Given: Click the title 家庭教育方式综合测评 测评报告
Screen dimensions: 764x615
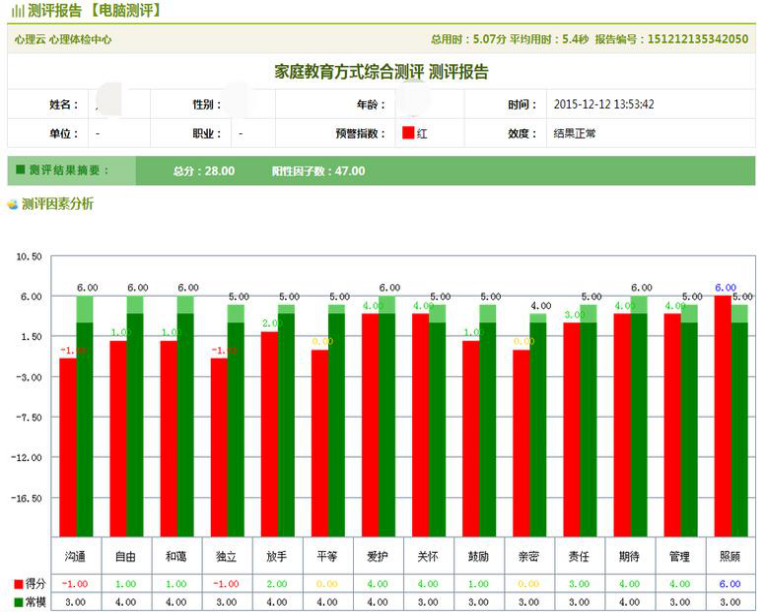Looking at the screenshot, I should [381, 72].
